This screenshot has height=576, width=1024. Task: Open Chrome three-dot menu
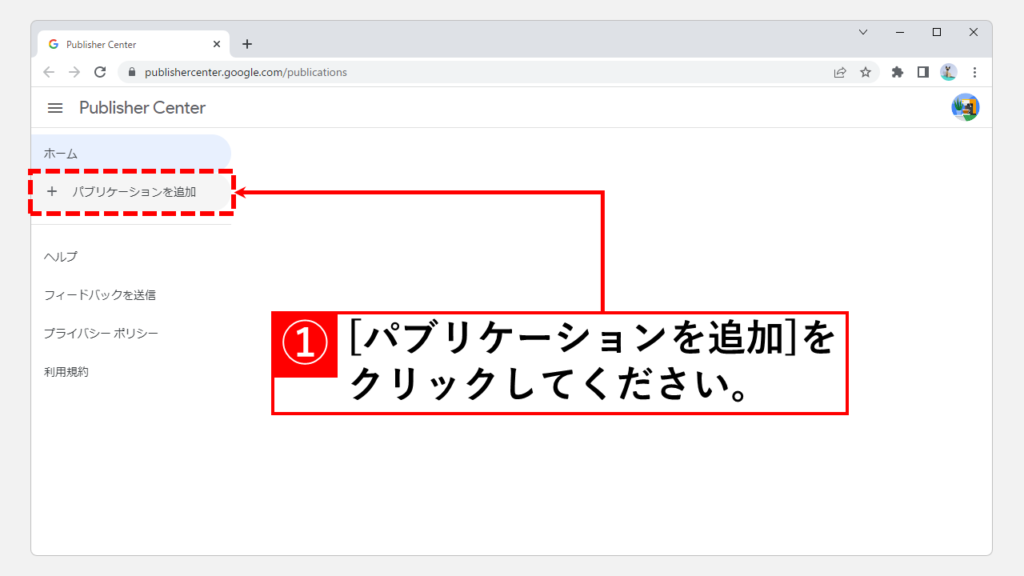974,72
